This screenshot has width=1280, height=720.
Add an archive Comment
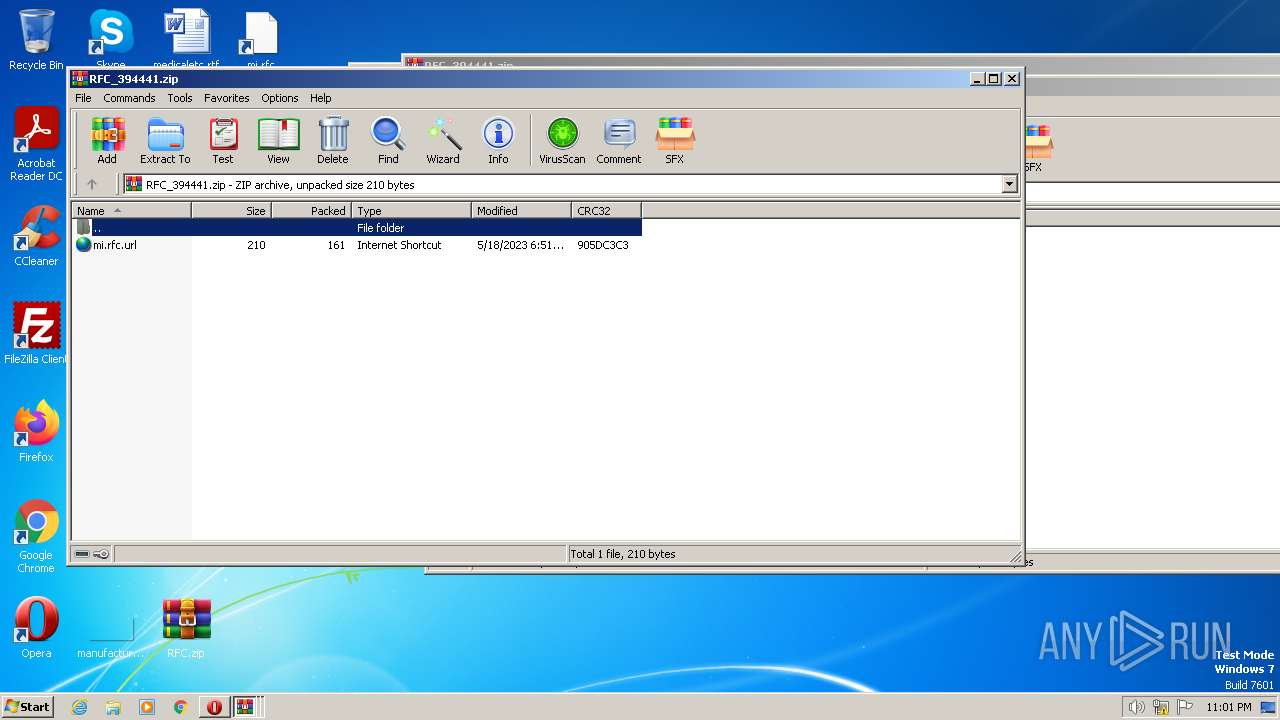619,140
